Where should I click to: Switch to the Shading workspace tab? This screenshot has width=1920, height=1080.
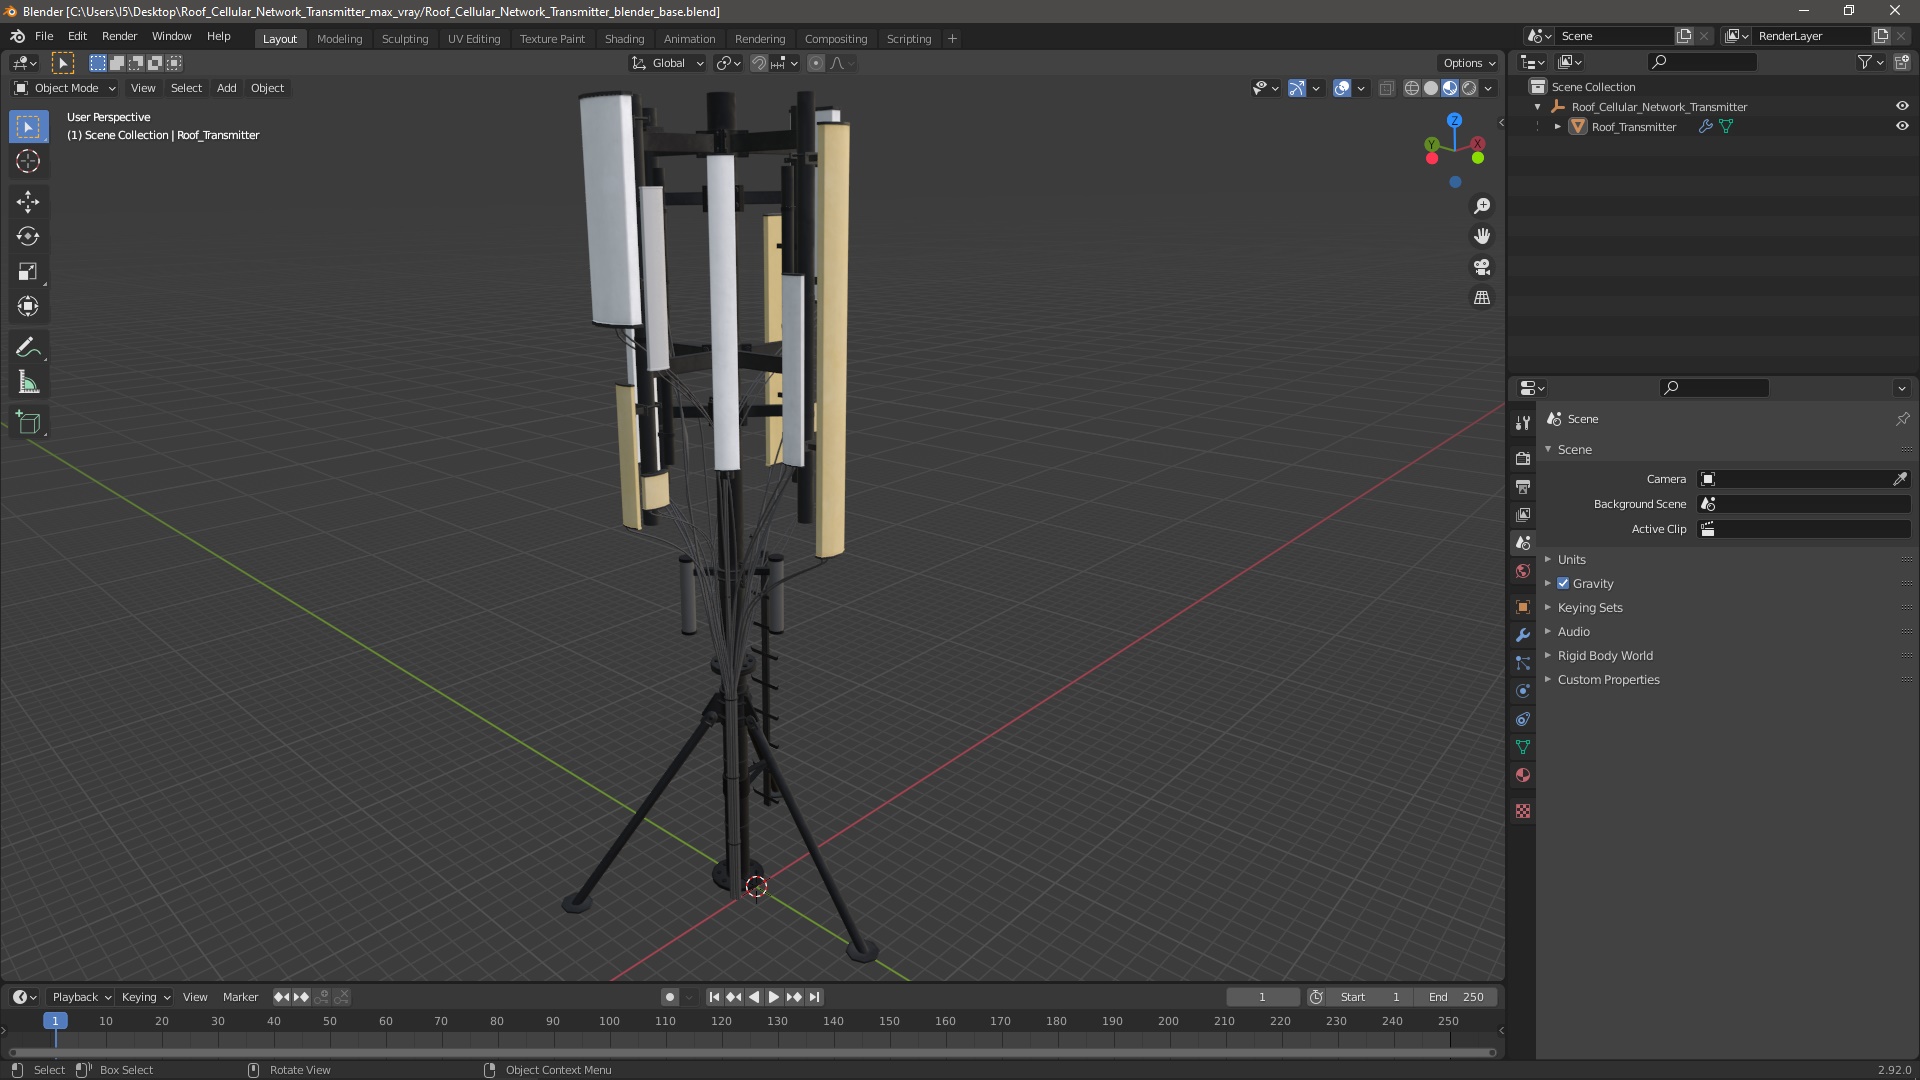pyautogui.click(x=624, y=38)
